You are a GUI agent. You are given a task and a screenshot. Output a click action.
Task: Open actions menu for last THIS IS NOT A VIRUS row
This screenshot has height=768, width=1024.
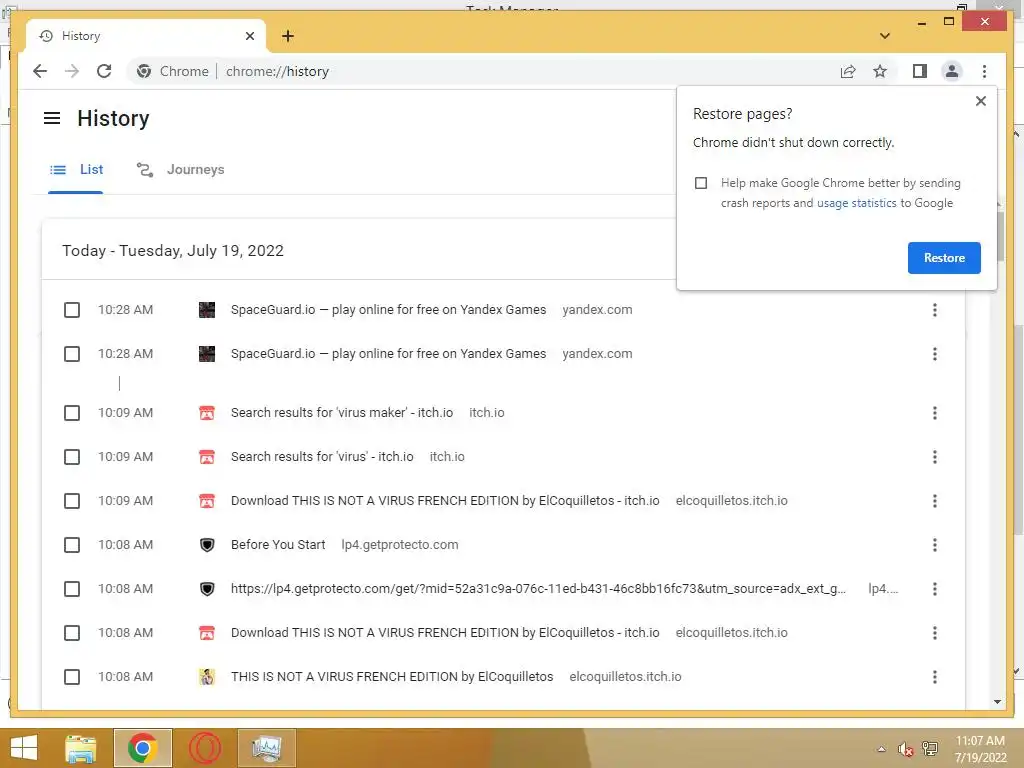pyautogui.click(x=935, y=677)
